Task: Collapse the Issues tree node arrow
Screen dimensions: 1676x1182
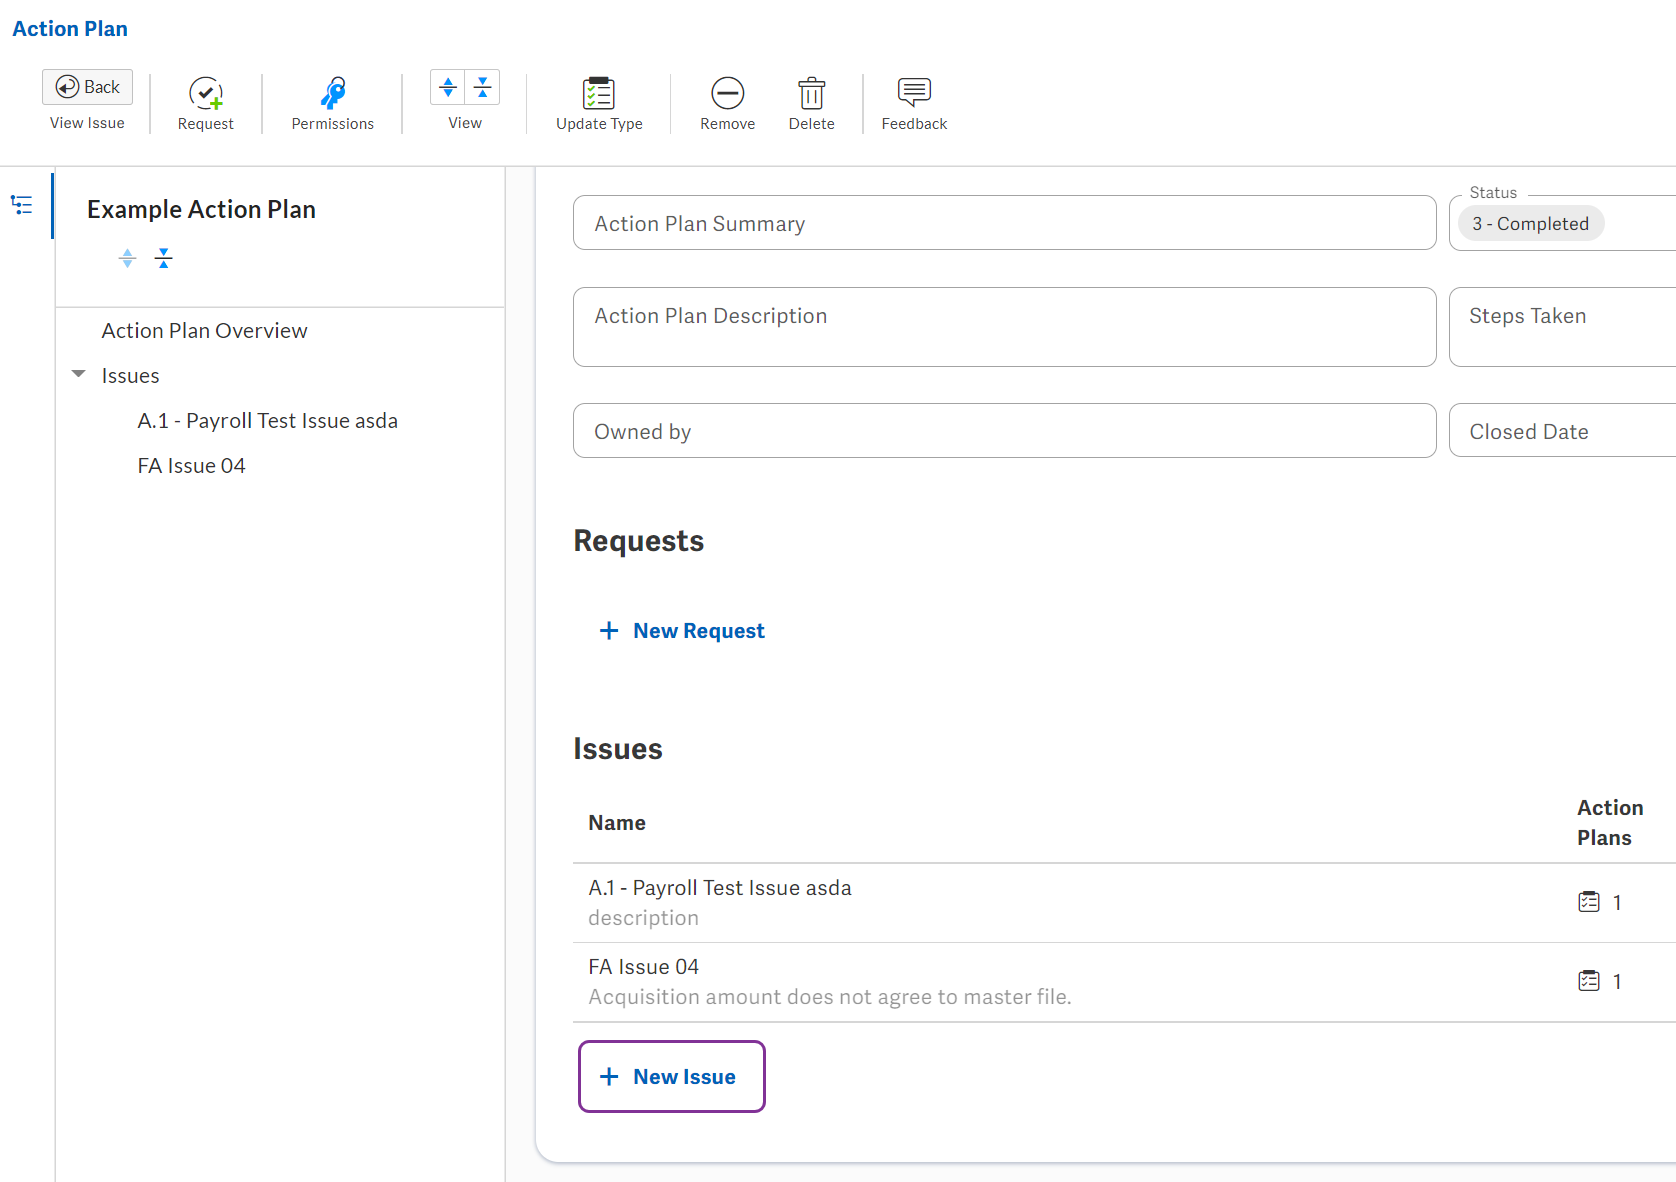Action: pyautogui.click(x=79, y=374)
